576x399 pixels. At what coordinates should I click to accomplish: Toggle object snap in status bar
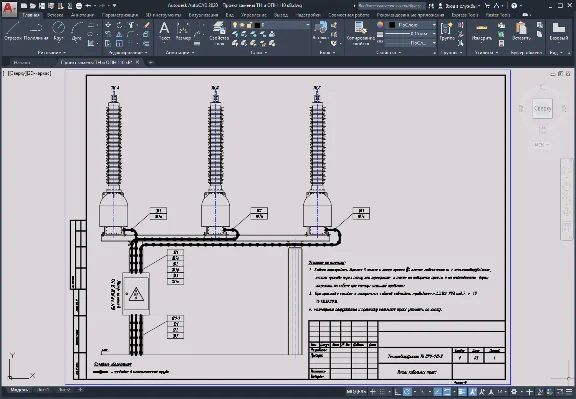pyautogui.click(x=447, y=392)
